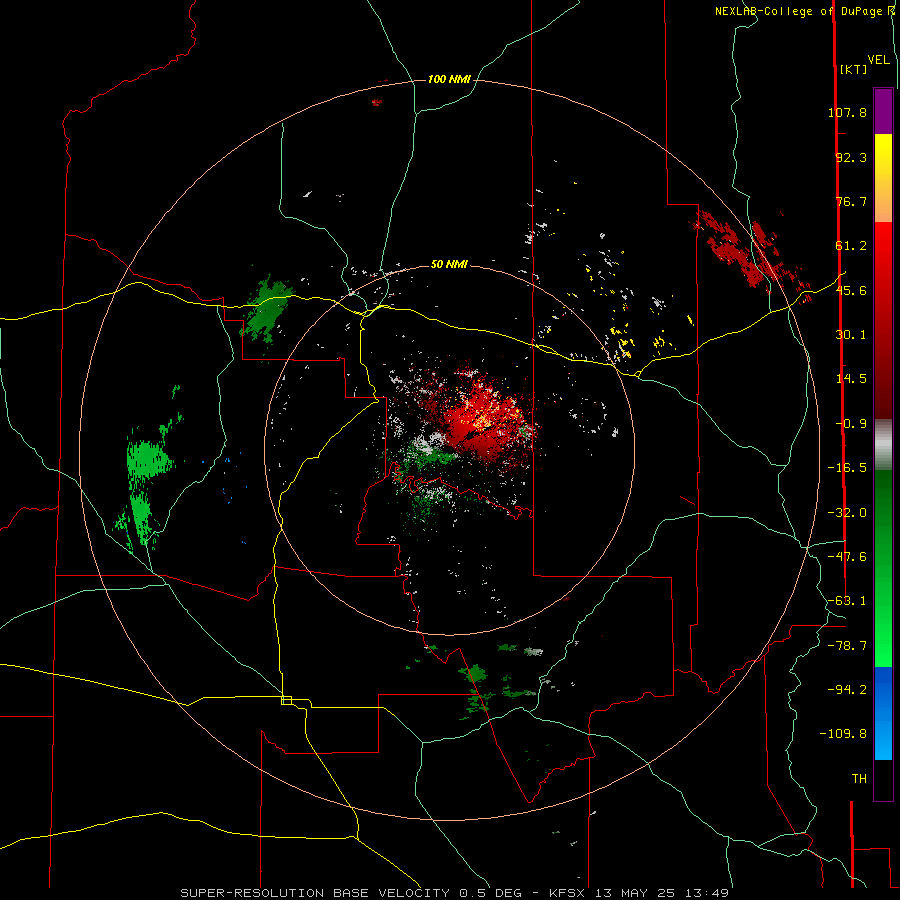Pick the purple segment of the velocity color bar
This screenshot has width=900, height=900.
883,112
